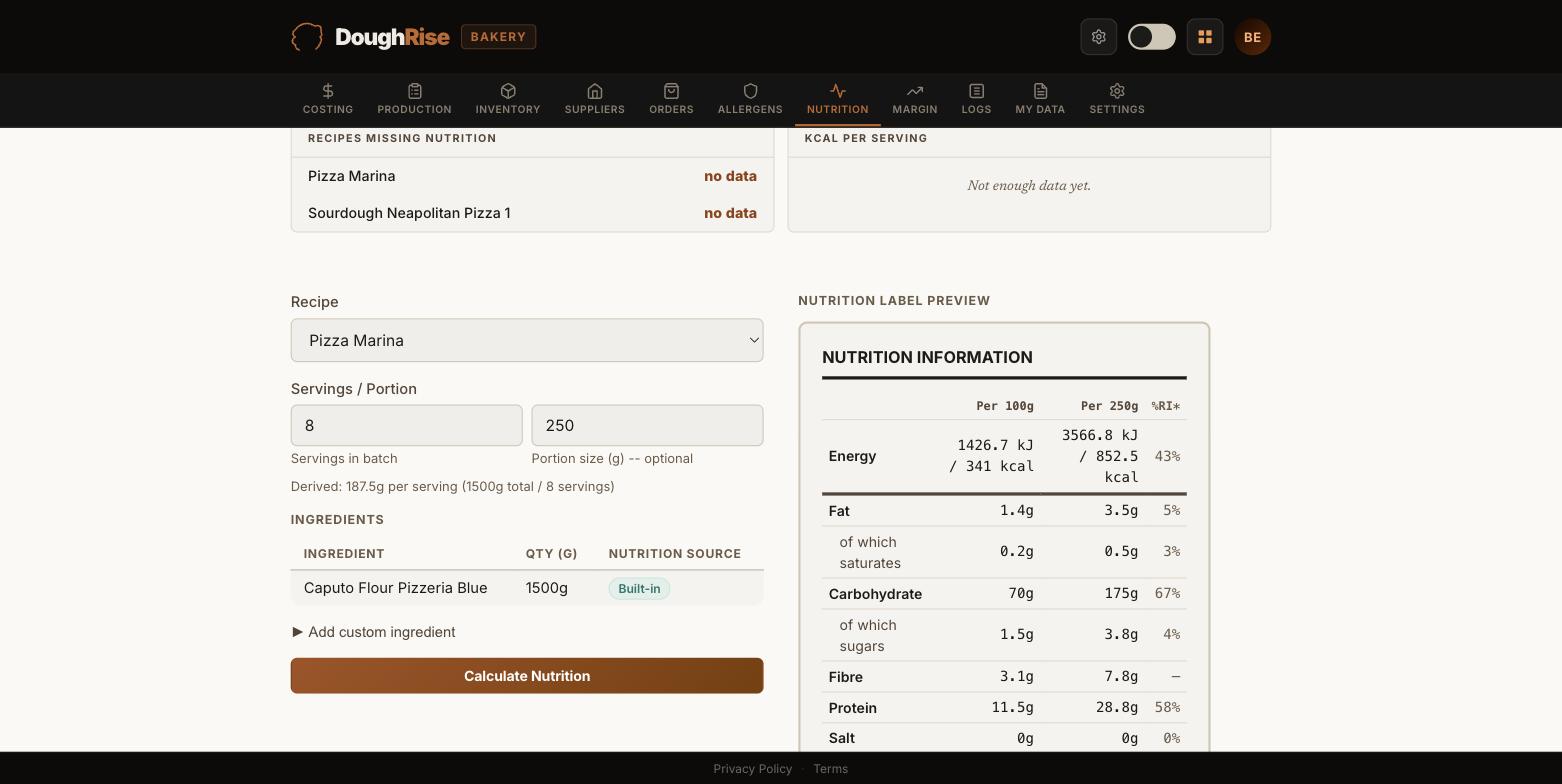Click the Carbohydrate row label
The width and height of the screenshot is (1562, 784).
pyautogui.click(x=875, y=594)
